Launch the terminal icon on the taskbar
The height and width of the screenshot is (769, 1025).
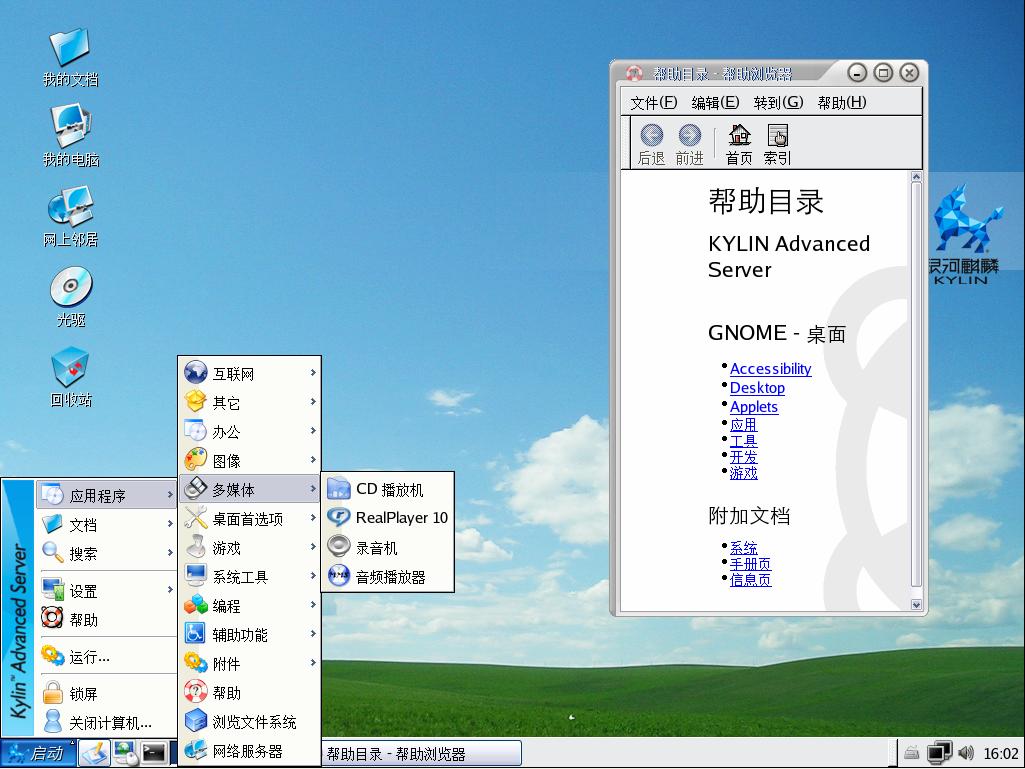(x=153, y=754)
